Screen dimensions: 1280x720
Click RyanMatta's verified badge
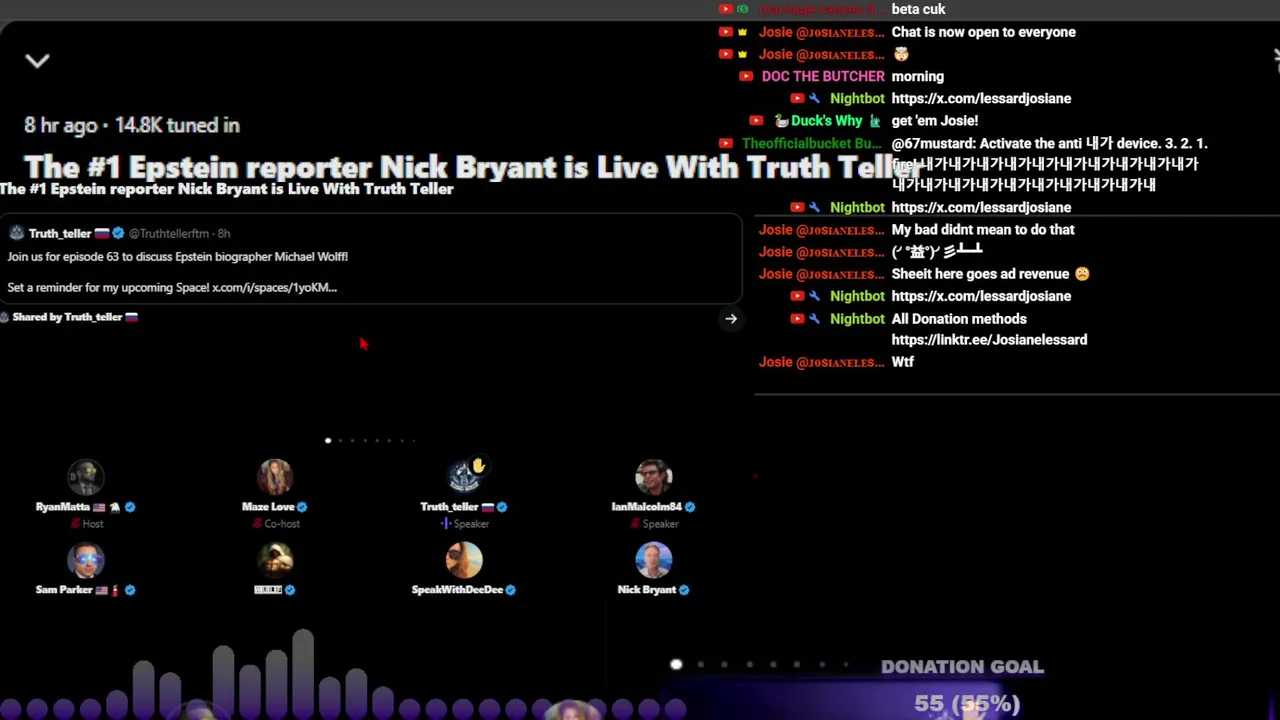point(130,507)
